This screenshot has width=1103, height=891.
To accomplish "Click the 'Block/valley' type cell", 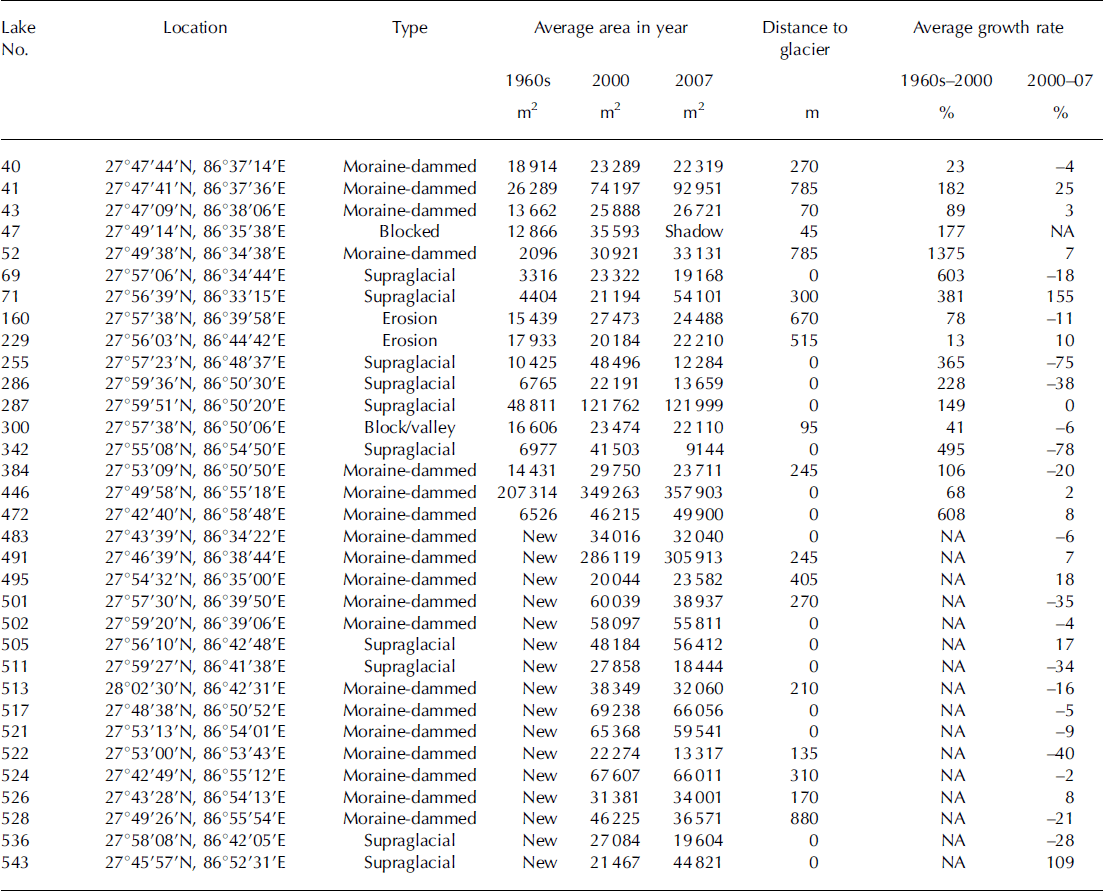I will (x=409, y=427).
